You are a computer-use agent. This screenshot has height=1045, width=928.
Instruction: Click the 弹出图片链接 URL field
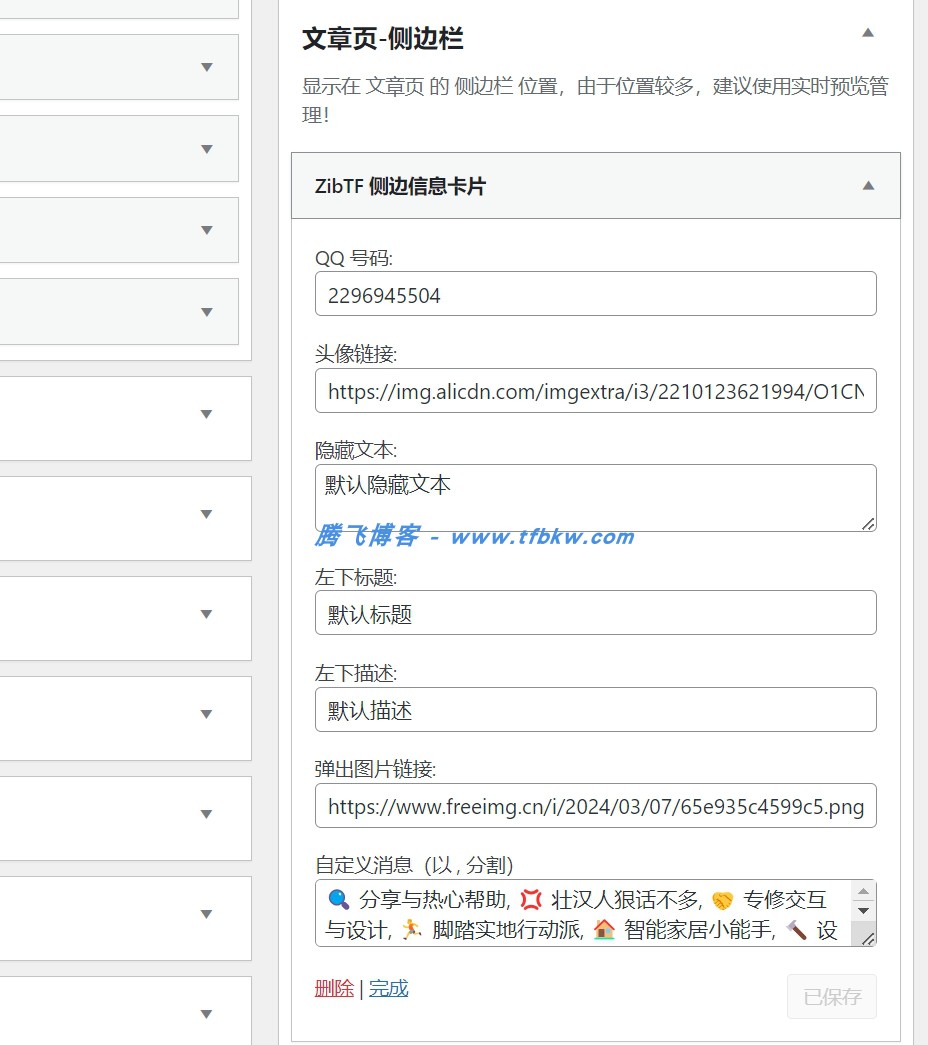[x=595, y=806]
